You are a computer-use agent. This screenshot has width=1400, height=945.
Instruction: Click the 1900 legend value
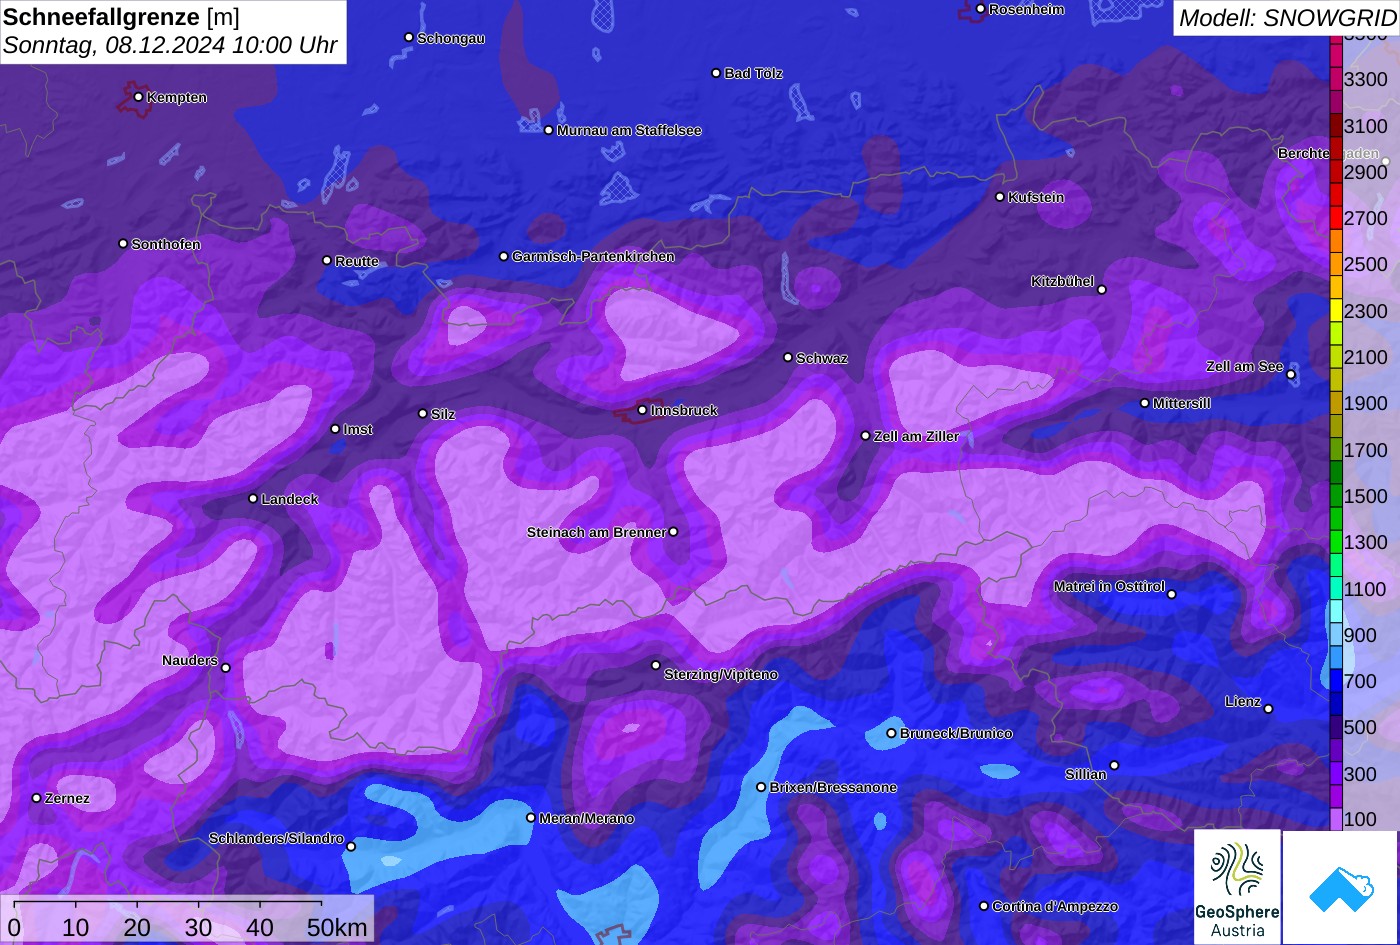[1366, 403]
